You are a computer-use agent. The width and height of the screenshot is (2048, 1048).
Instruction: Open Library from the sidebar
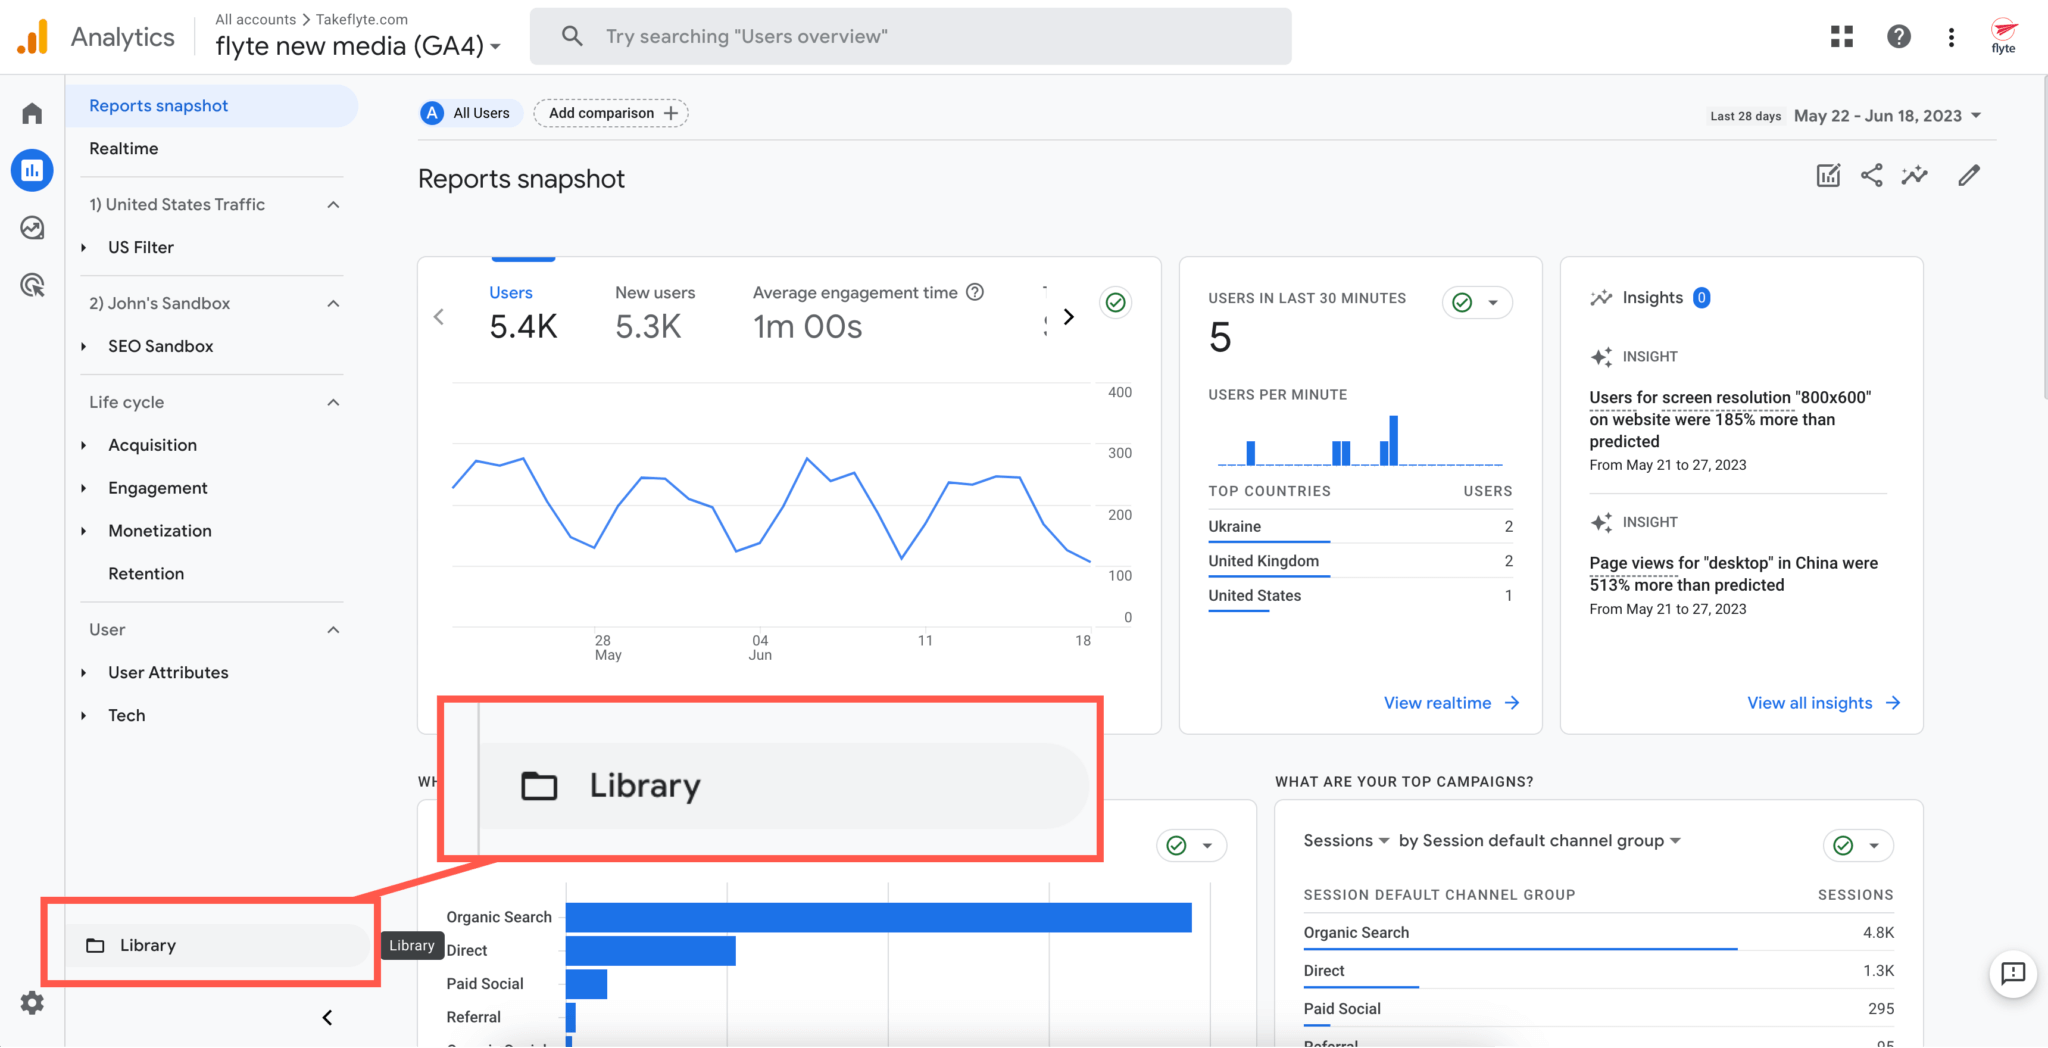tap(148, 944)
